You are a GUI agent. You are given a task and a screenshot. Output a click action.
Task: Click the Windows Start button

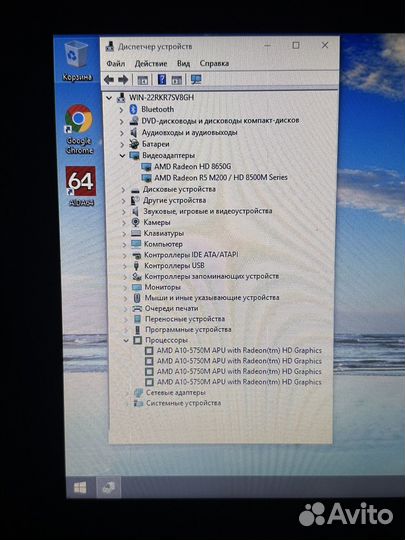81,487
